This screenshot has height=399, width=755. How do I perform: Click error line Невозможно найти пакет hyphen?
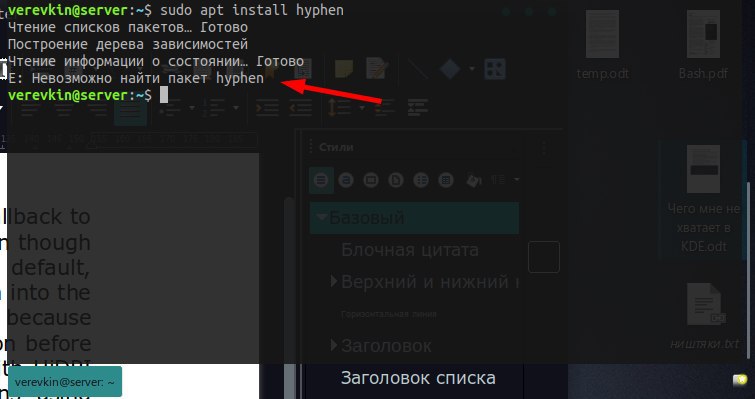(x=136, y=78)
